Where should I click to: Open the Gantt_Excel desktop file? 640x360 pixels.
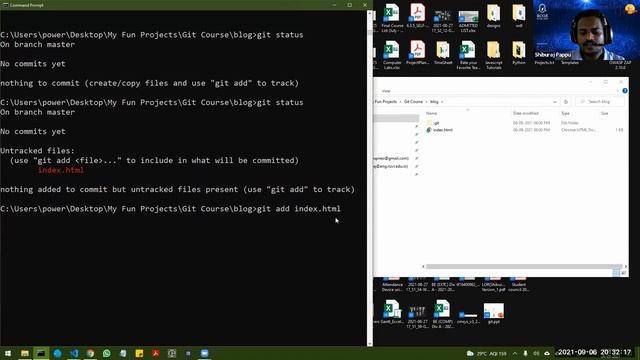tap(391, 312)
